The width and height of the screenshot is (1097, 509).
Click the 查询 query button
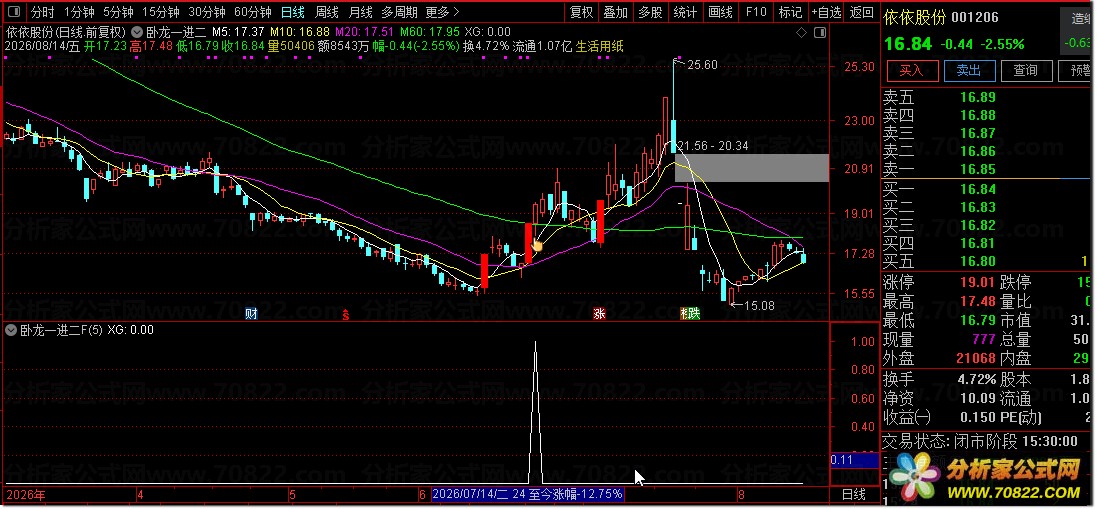(1025, 71)
